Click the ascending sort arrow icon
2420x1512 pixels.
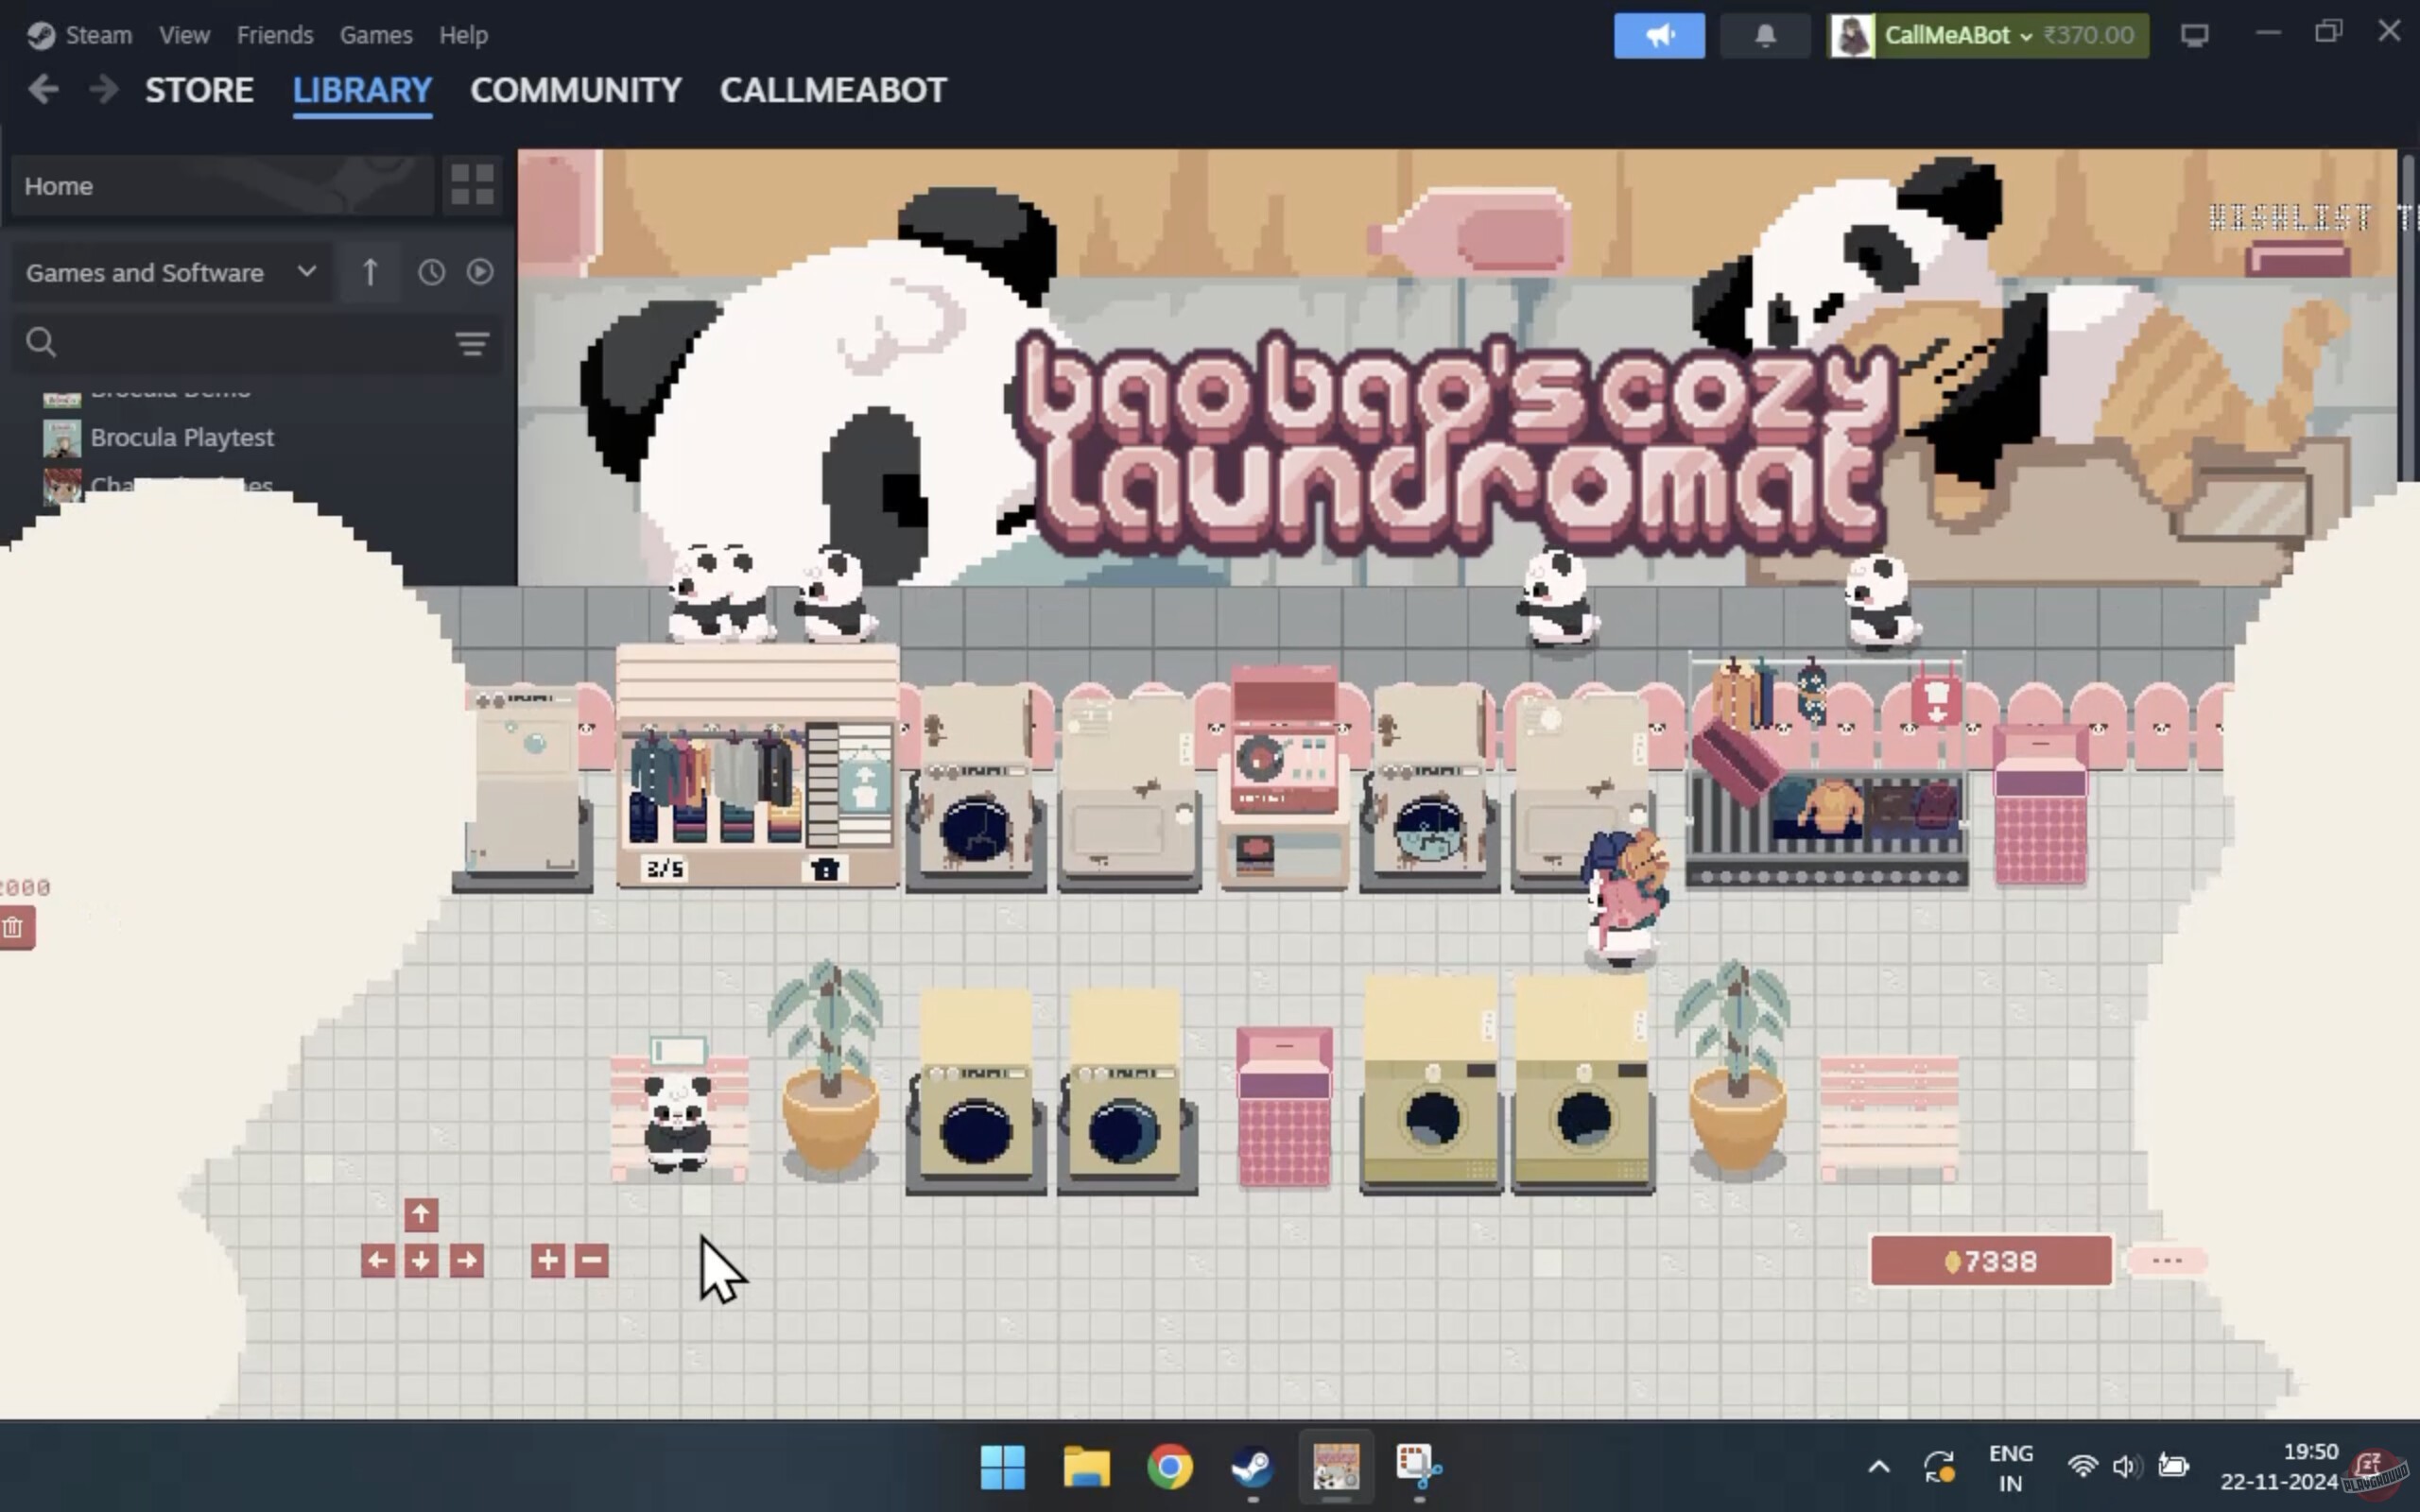[369, 271]
